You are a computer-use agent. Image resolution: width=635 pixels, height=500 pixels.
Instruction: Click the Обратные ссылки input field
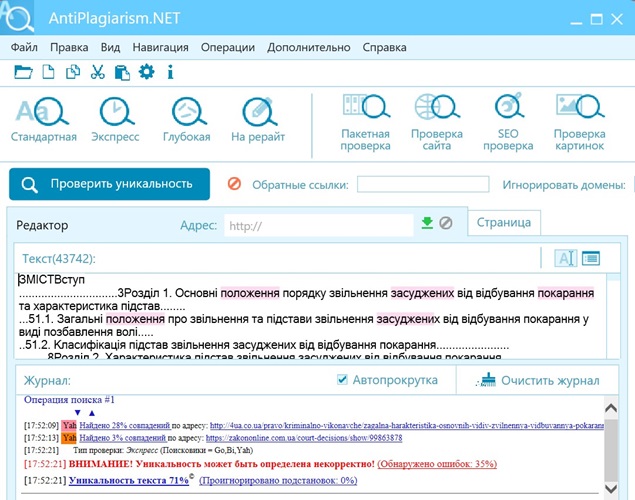pyautogui.click(x=423, y=184)
